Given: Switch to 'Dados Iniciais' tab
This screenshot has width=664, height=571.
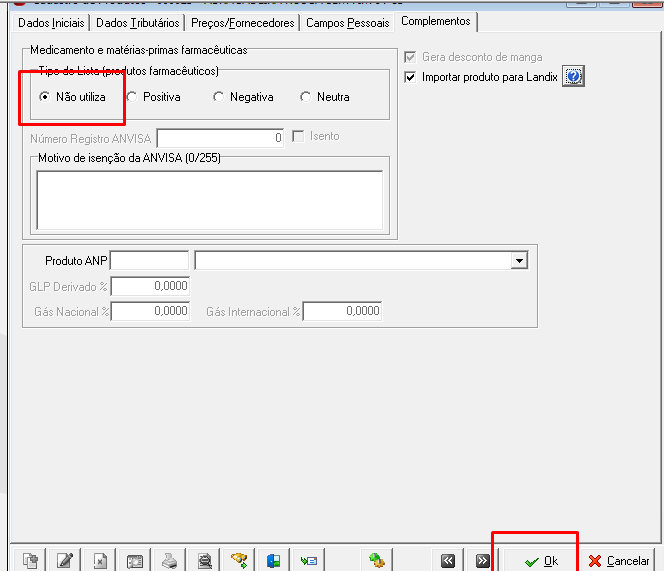Looking at the screenshot, I should click(51, 23).
